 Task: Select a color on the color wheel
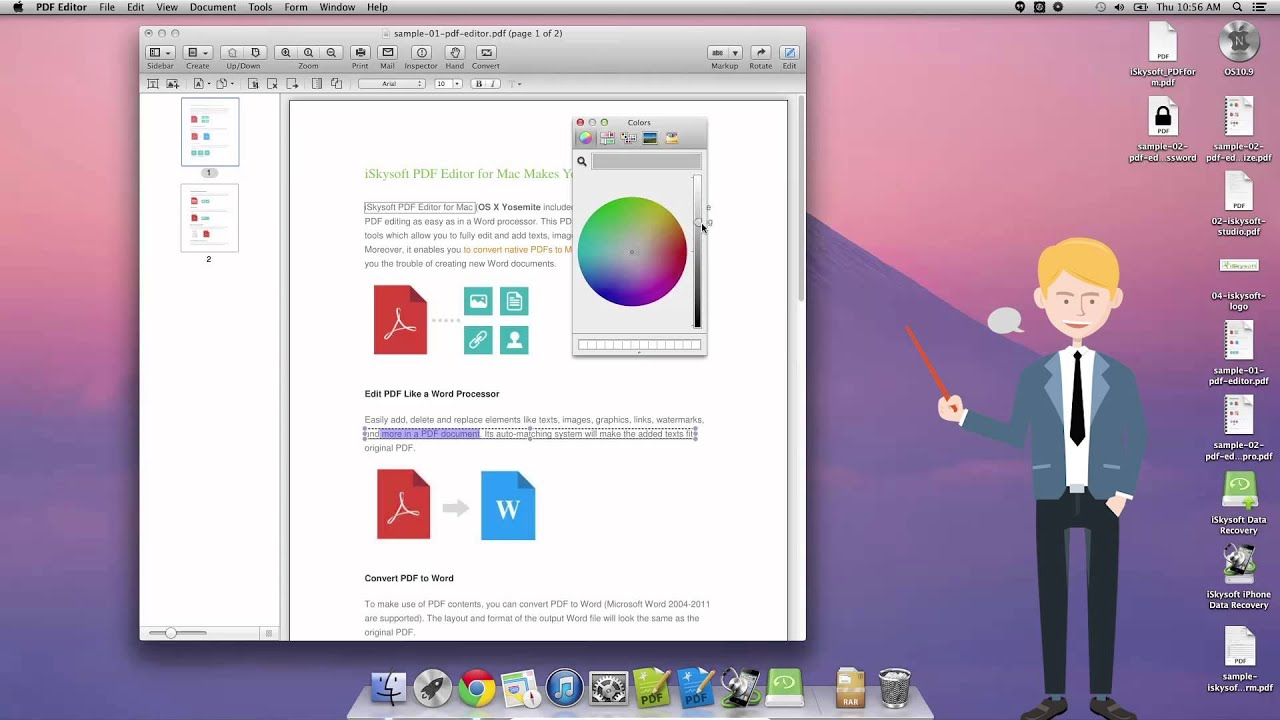tap(633, 252)
